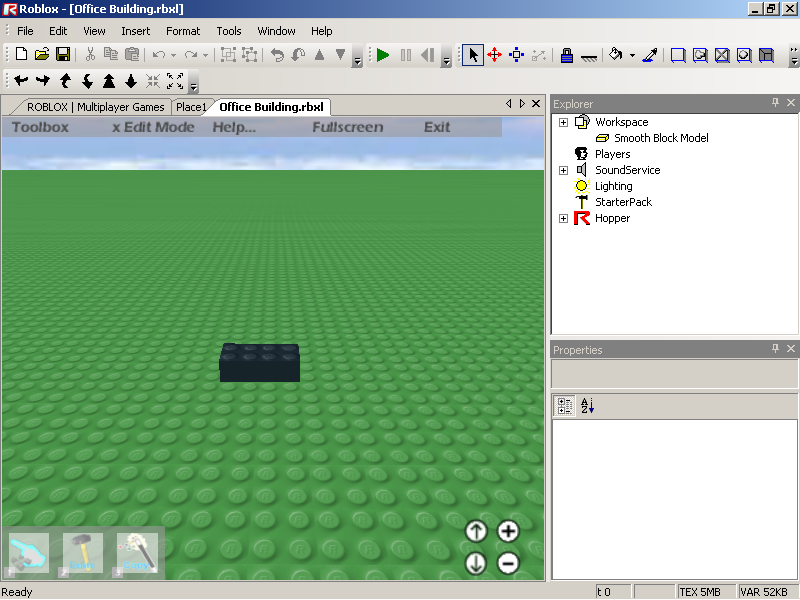The width and height of the screenshot is (800, 600).
Task: Click the green Run play button
Action: pyautogui.click(x=383, y=55)
